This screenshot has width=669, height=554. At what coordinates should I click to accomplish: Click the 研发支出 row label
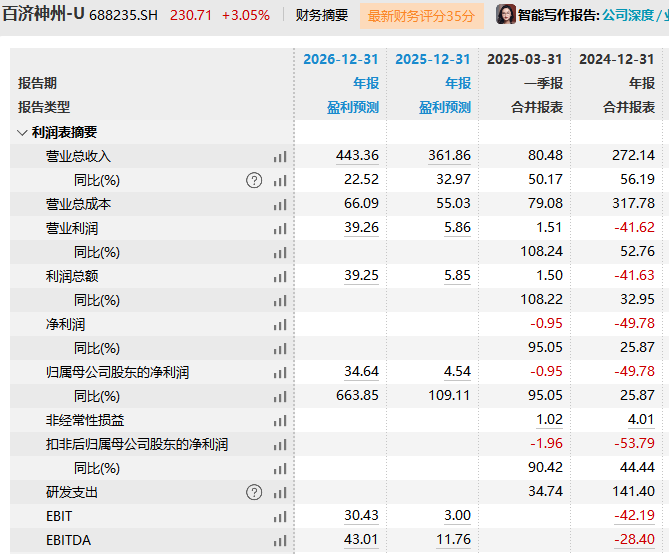tap(72, 492)
